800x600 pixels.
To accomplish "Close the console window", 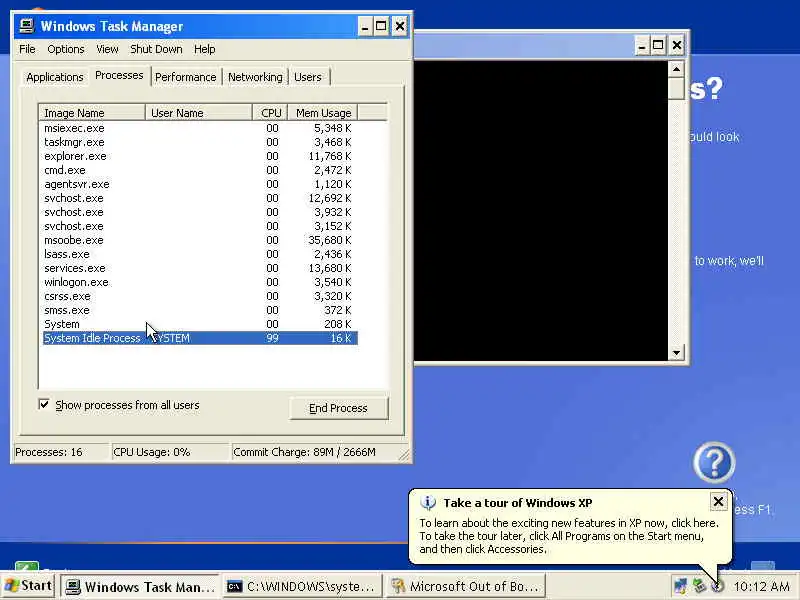I will [x=677, y=45].
